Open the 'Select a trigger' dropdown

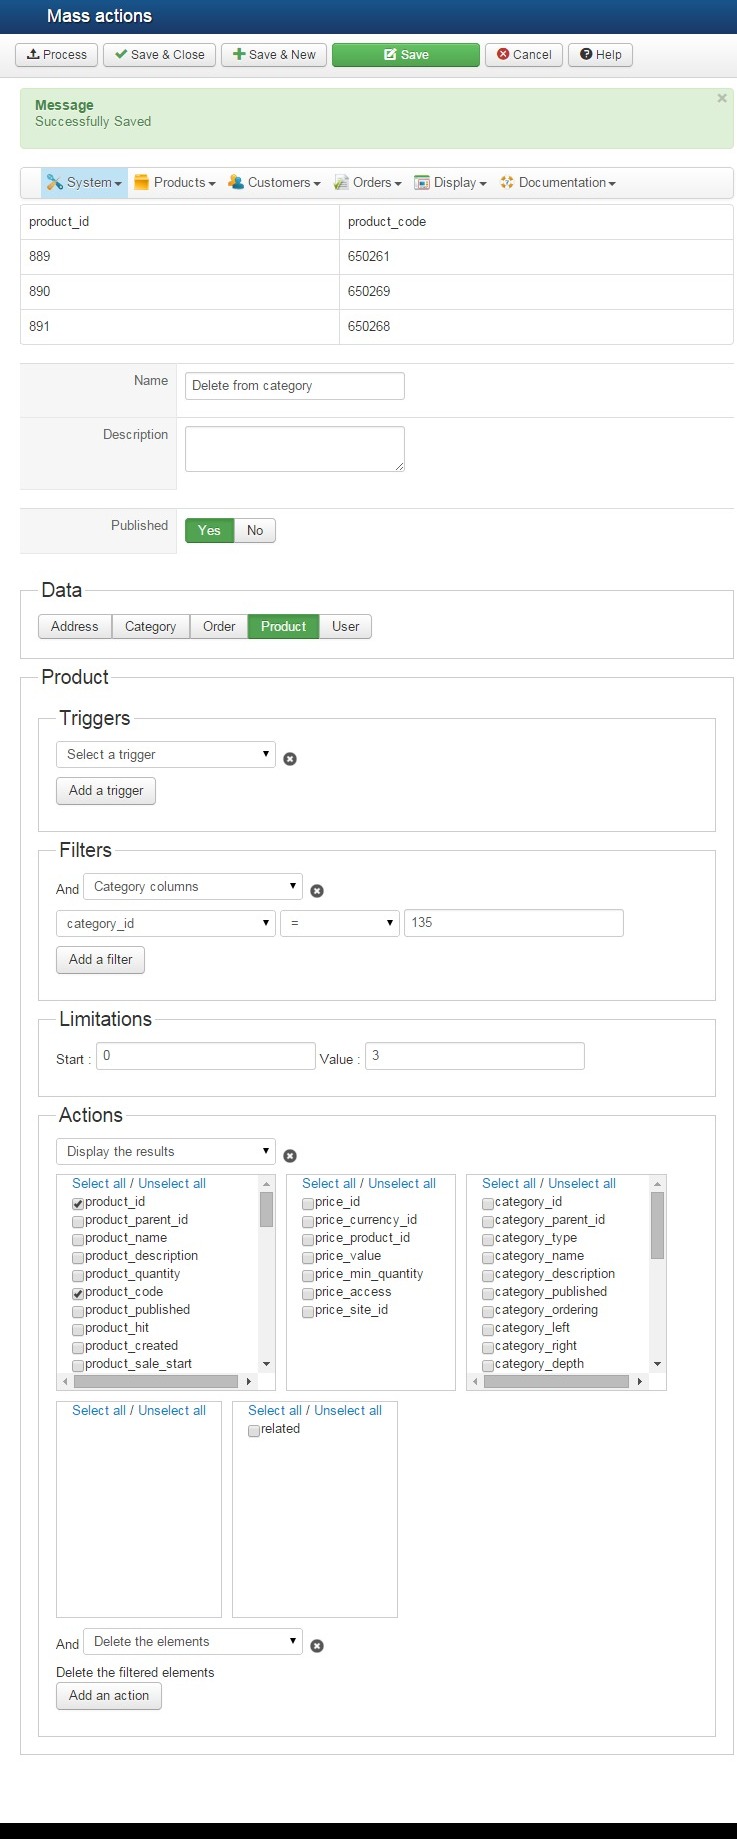[x=166, y=755]
